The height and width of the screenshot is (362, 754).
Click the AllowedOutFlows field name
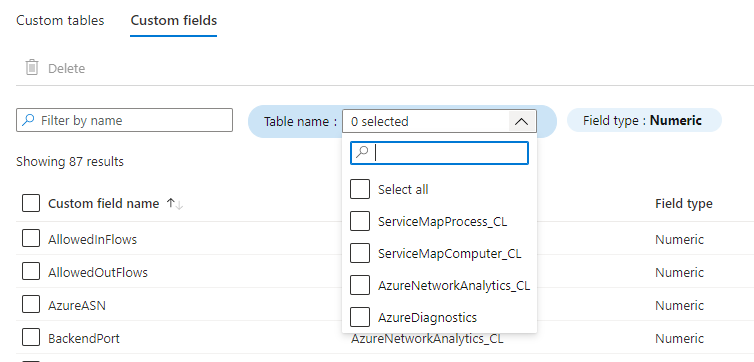98,272
